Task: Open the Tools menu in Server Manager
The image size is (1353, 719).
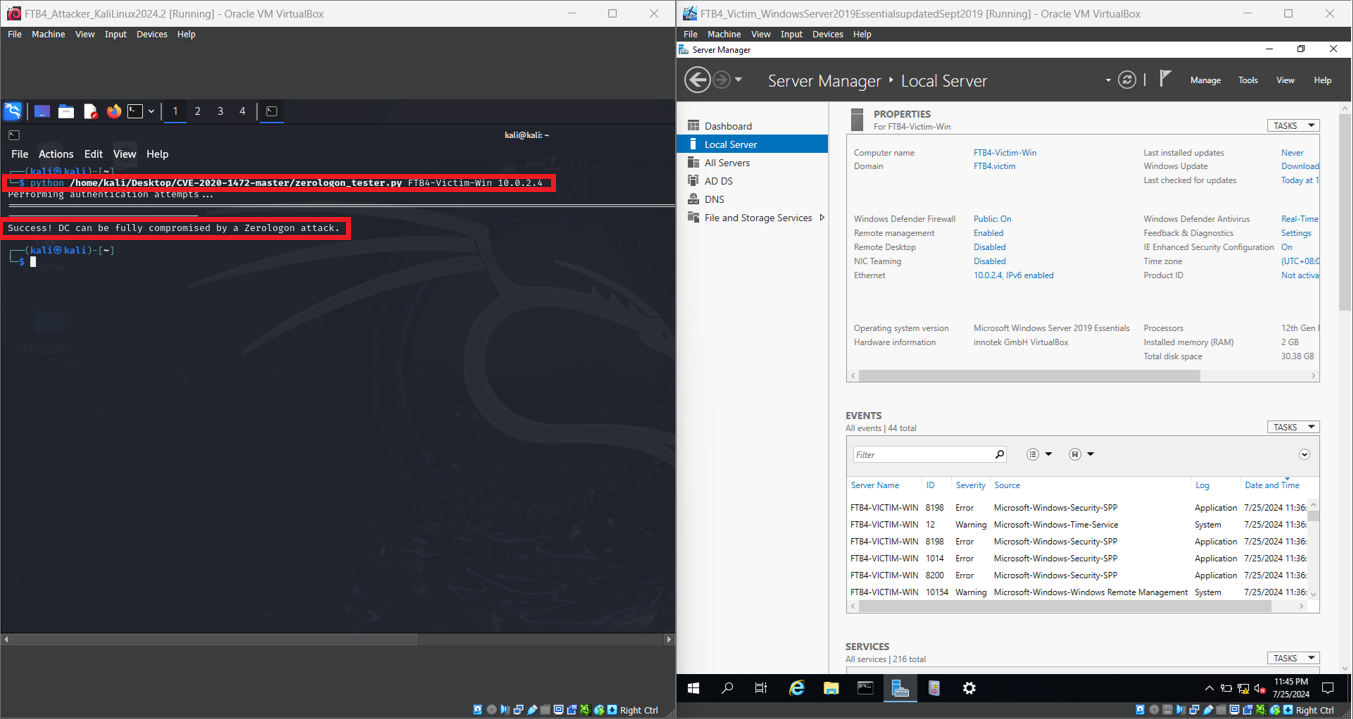Action: click(x=1248, y=80)
